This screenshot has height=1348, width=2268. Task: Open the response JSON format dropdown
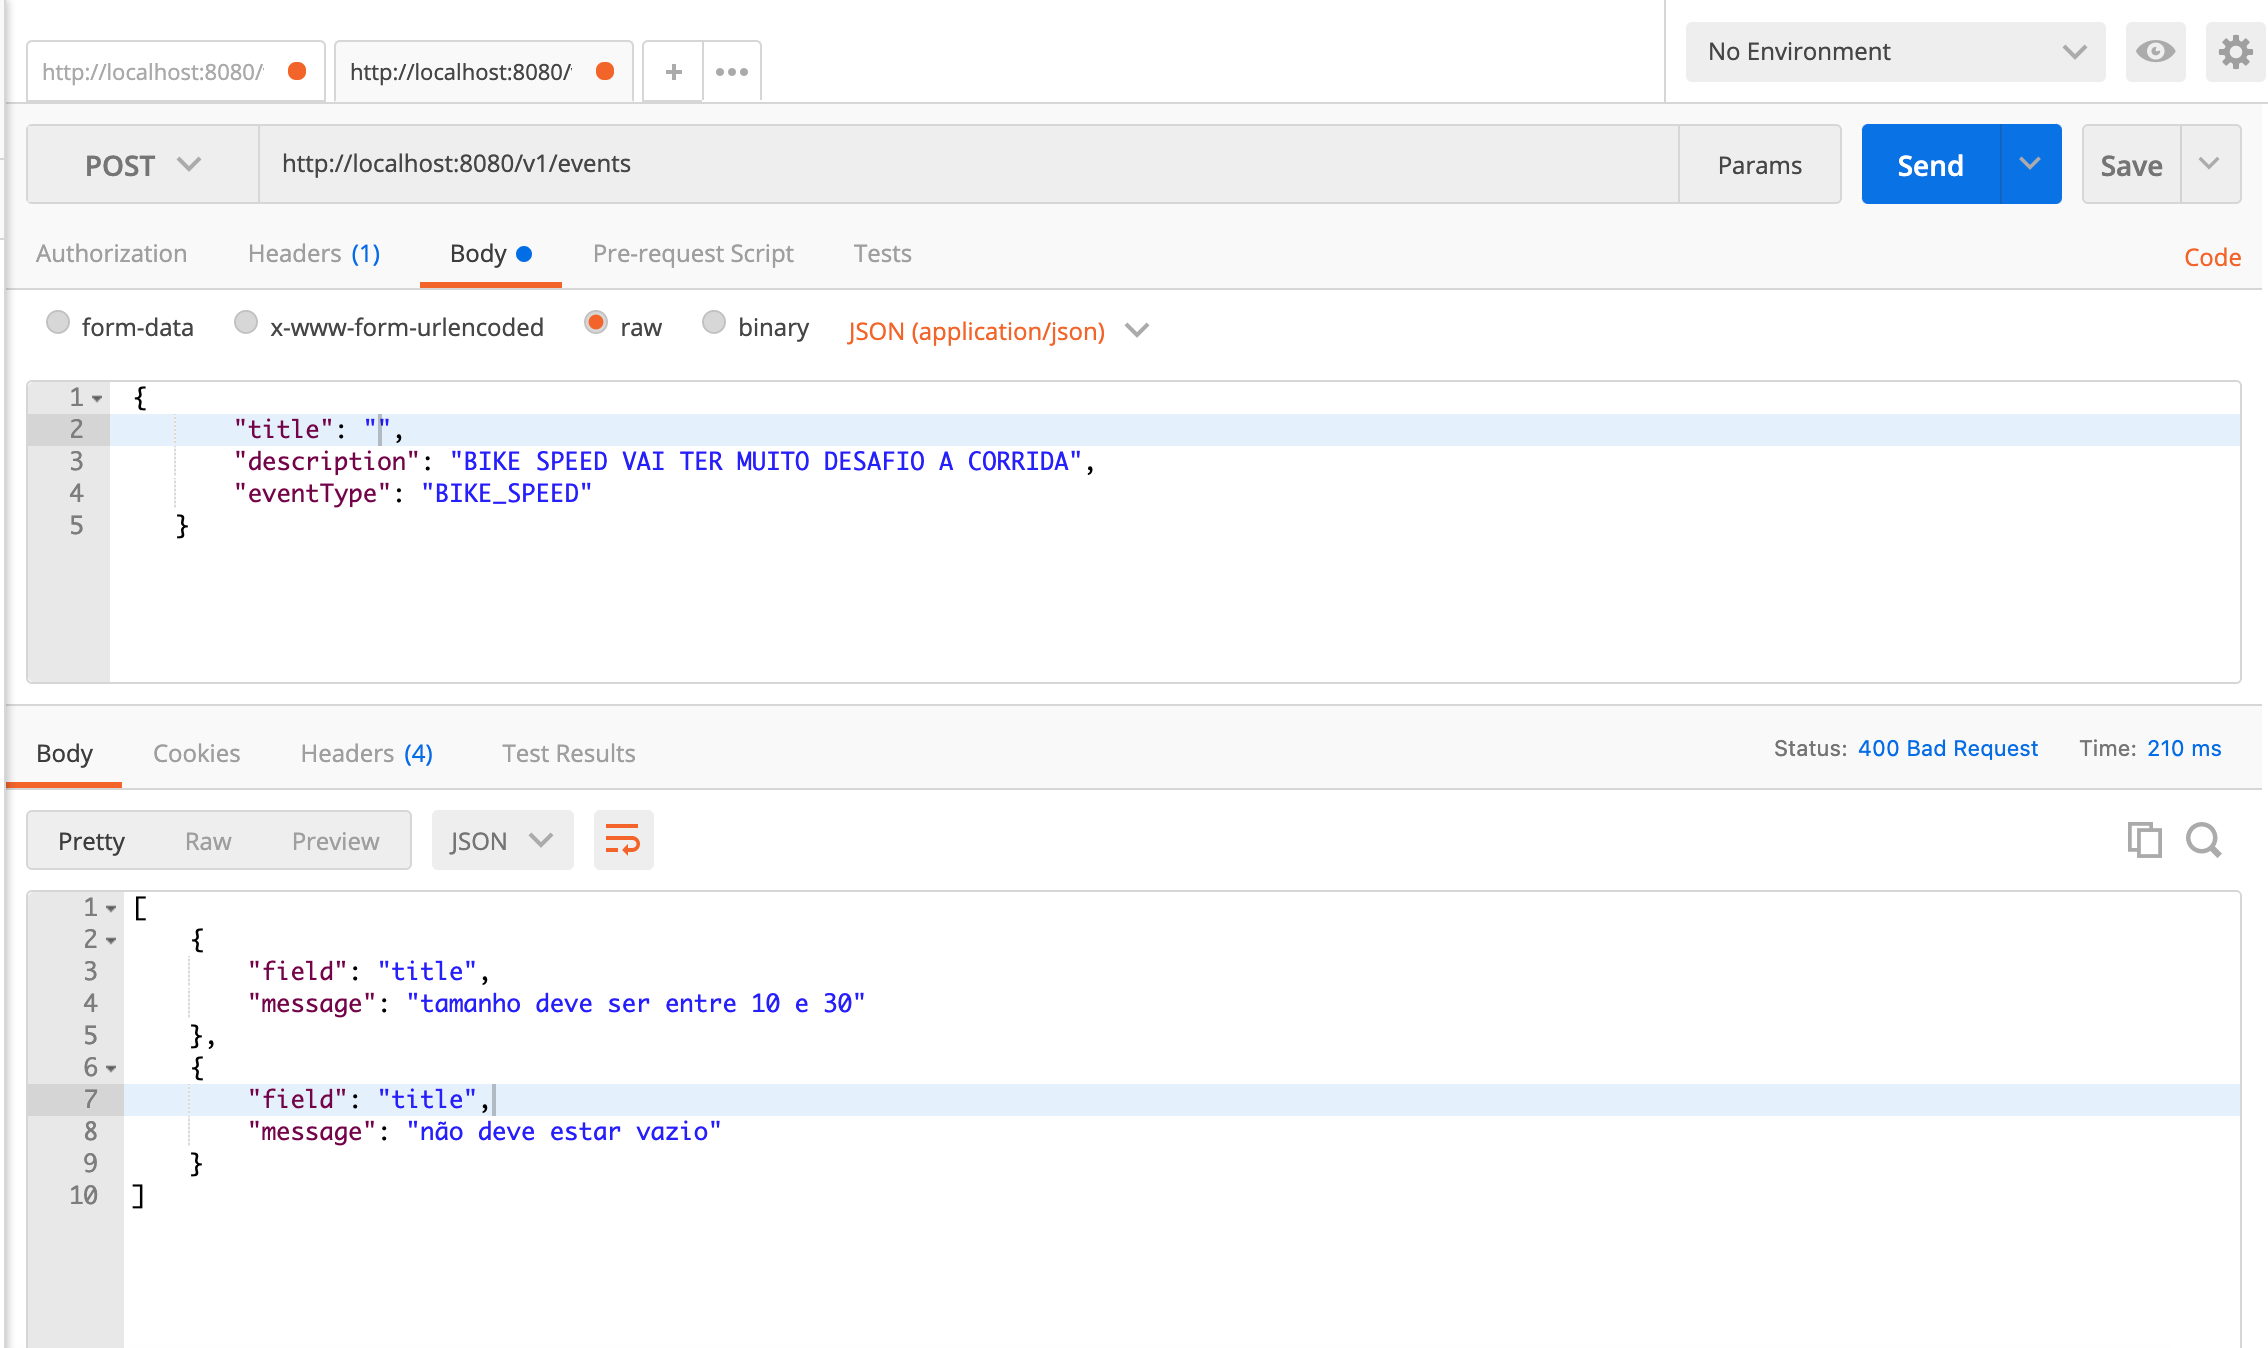tap(502, 840)
